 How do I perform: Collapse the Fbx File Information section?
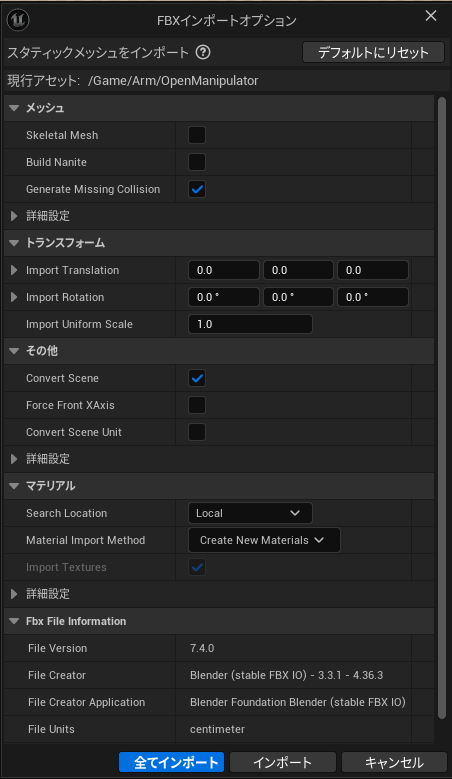pos(14,621)
